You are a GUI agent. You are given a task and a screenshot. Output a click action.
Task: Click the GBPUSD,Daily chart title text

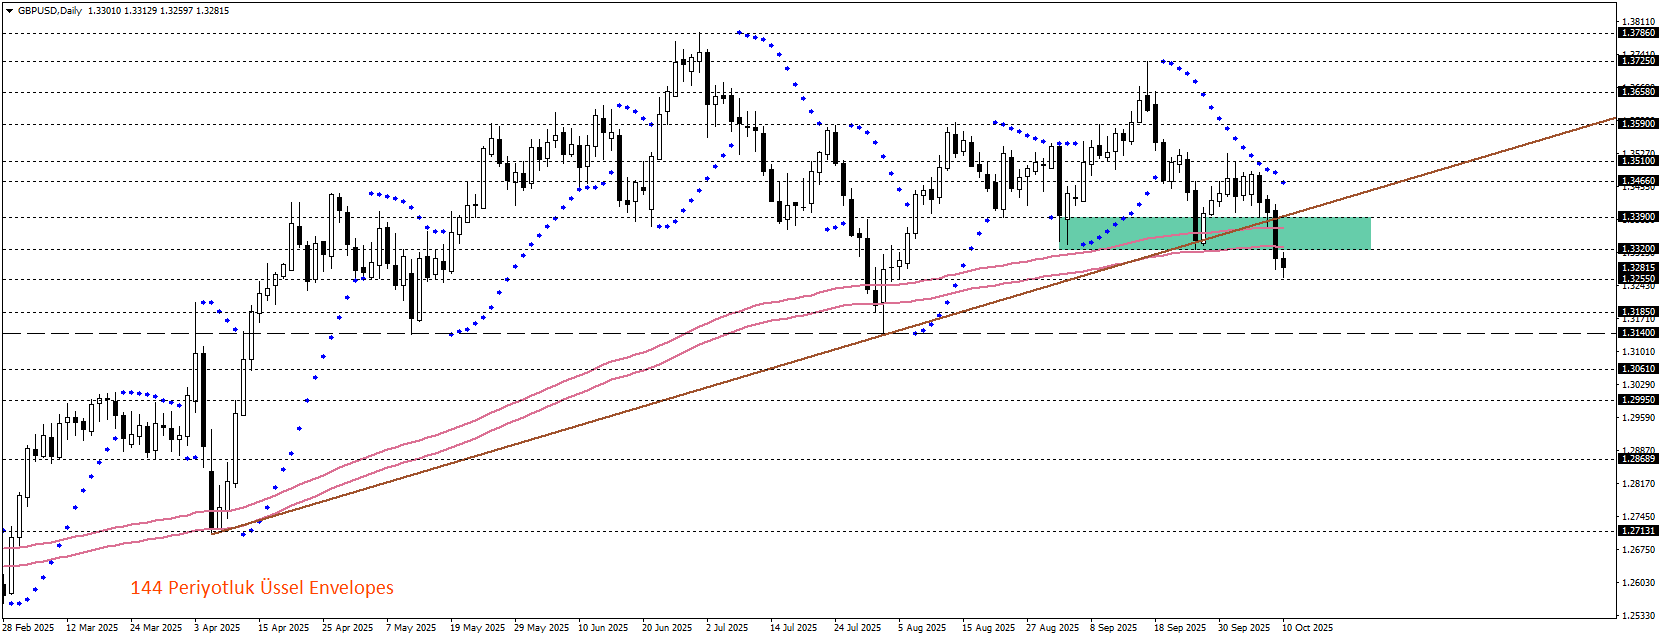coord(50,11)
